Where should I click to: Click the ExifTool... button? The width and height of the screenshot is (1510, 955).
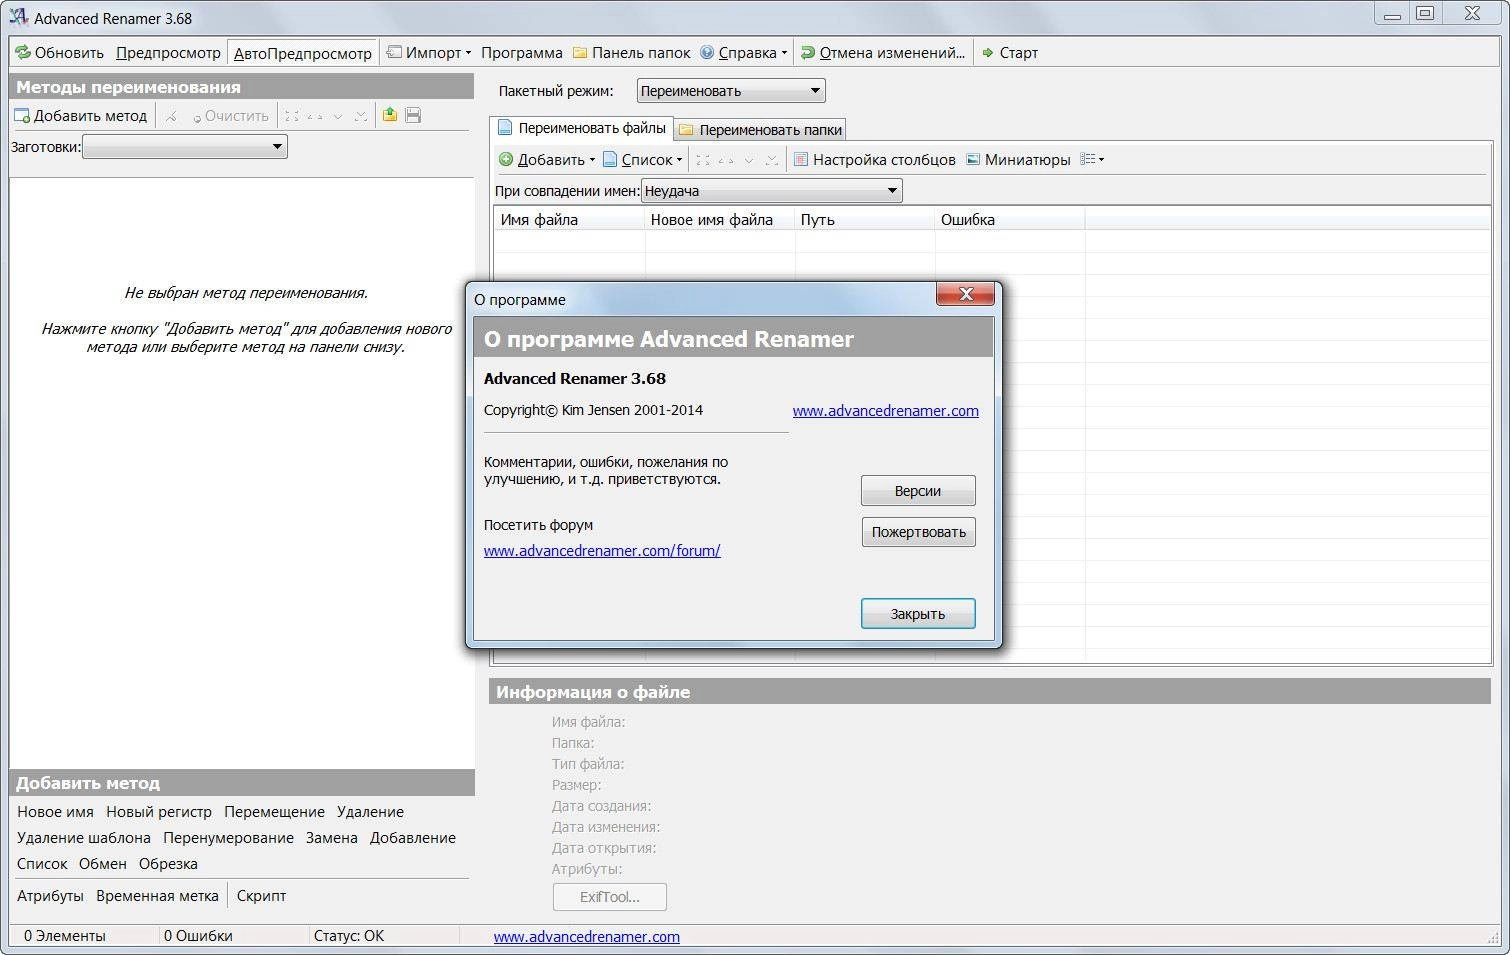610,897
